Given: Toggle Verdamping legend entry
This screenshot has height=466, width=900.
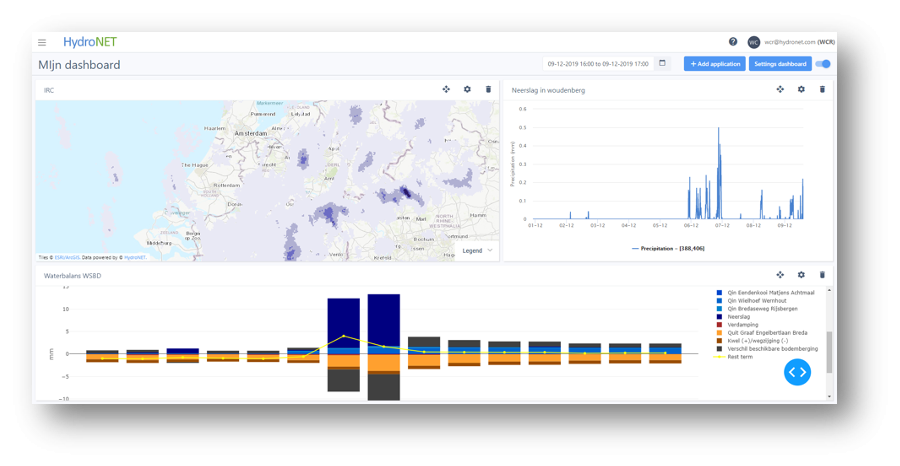Looking at the screenshot, I should tap(738, 325).
